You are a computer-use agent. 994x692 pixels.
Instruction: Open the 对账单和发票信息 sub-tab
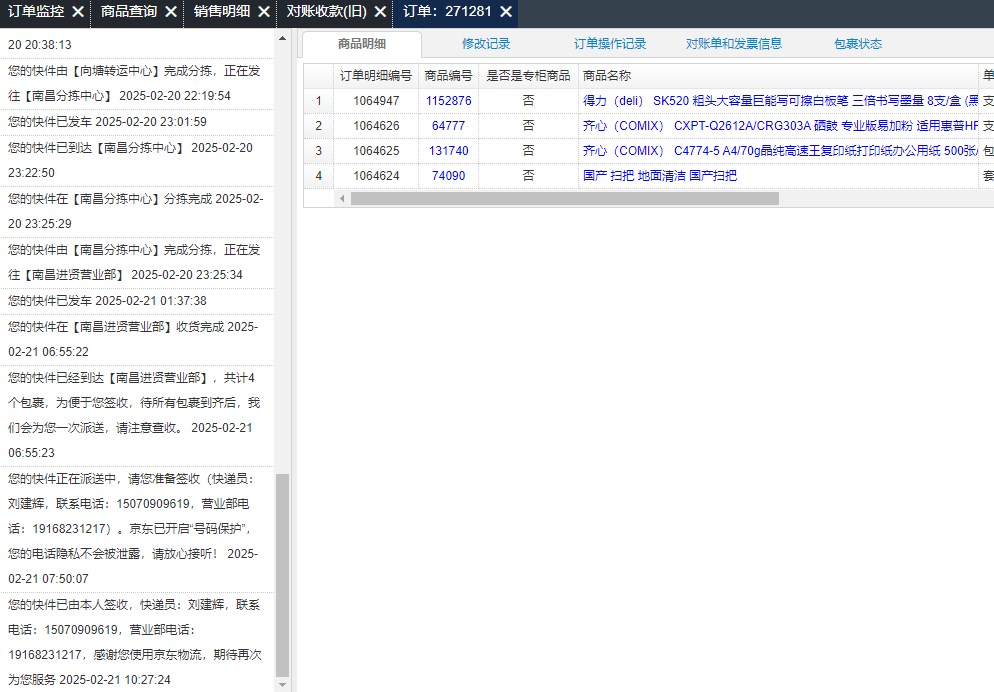(x=733, y=44)
